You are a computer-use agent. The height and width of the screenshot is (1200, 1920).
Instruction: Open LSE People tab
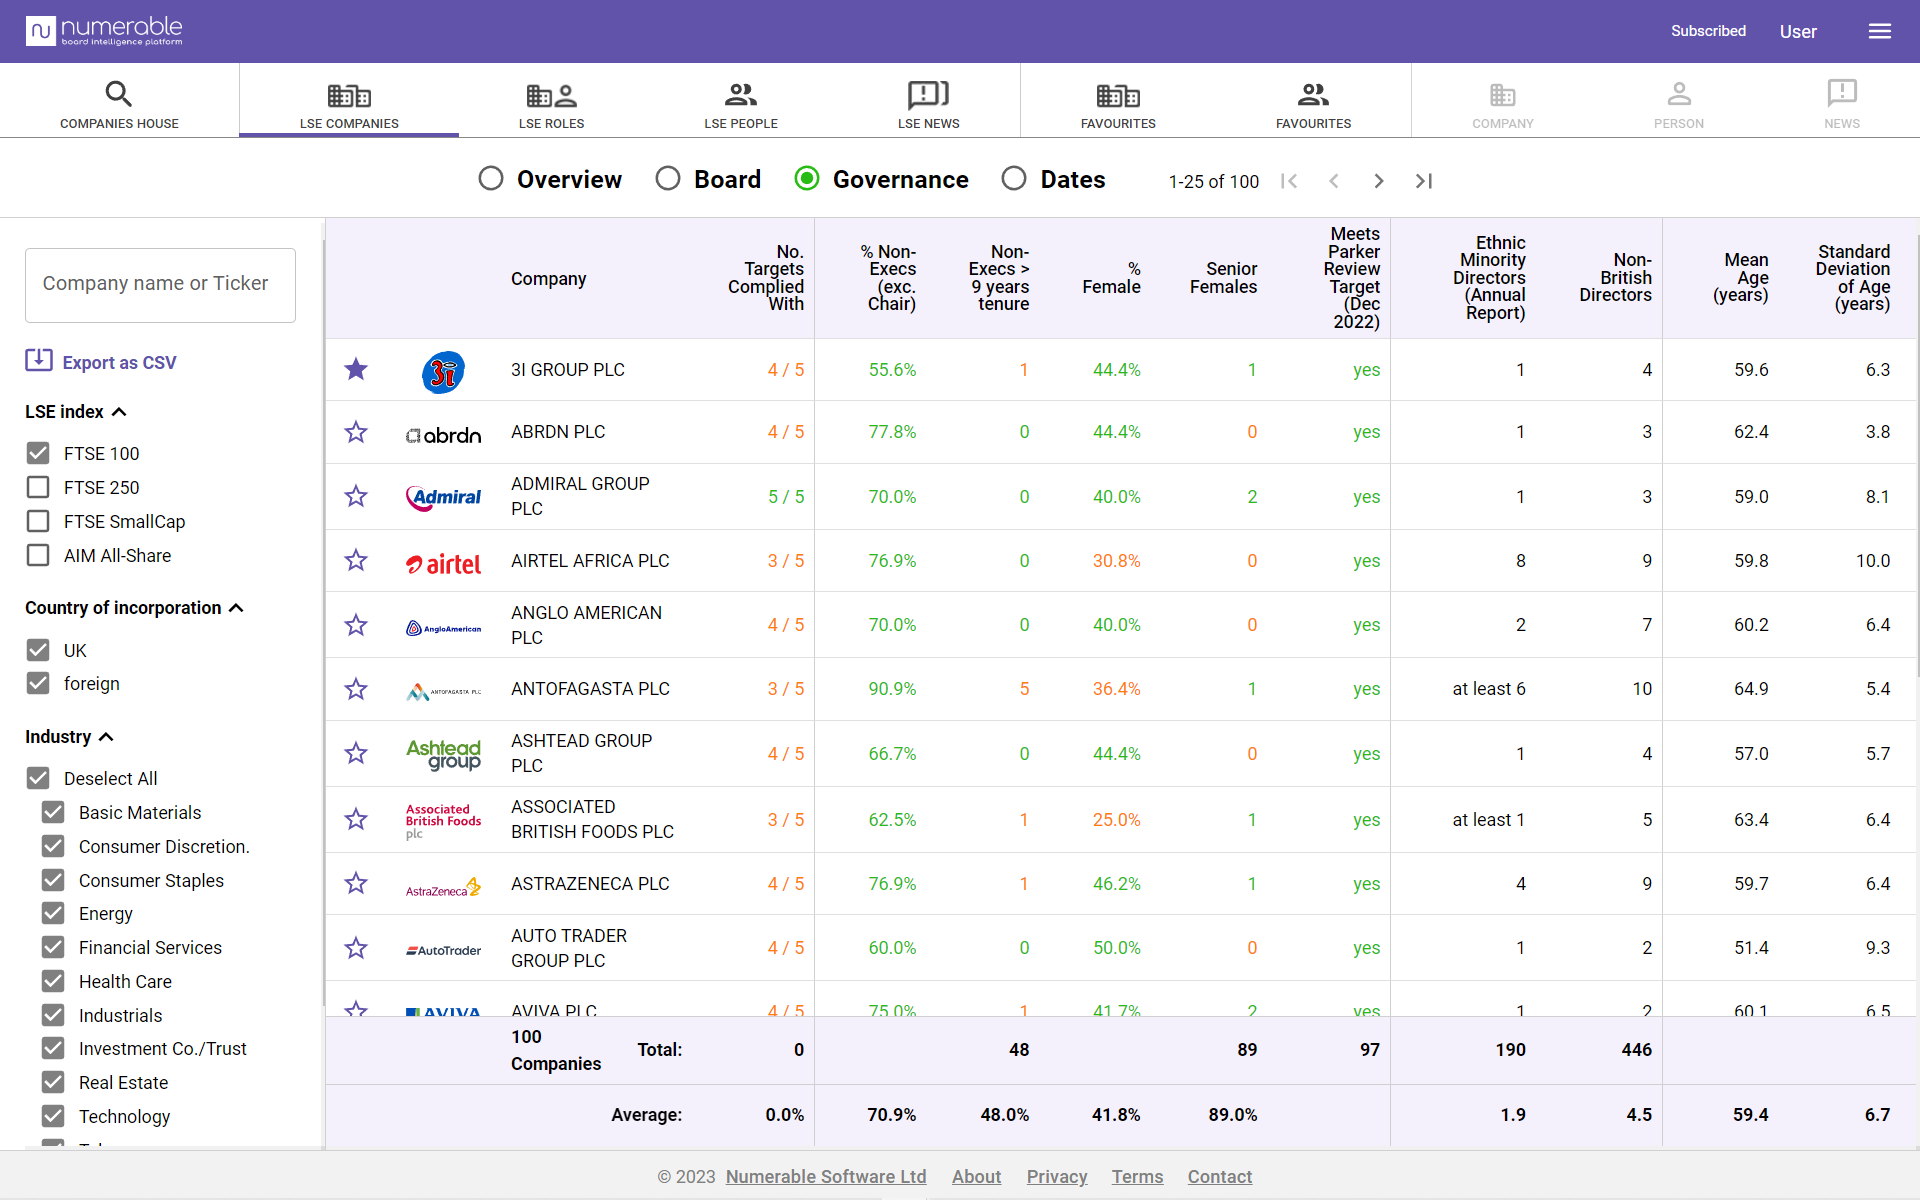pos(741,104)
